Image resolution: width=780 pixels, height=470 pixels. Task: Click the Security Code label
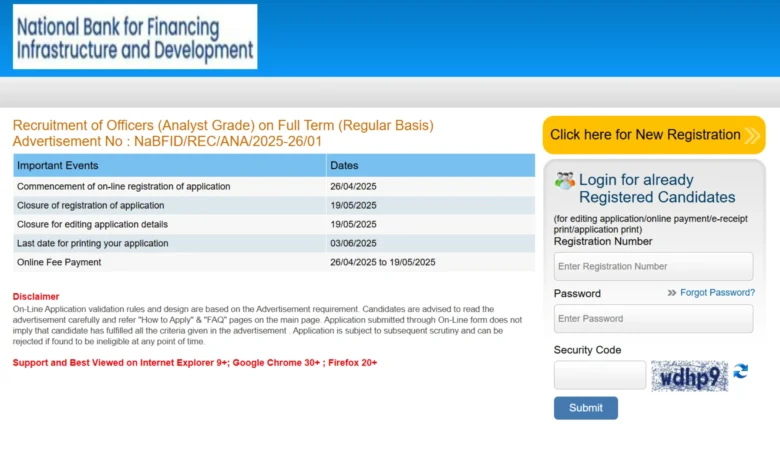587,350
